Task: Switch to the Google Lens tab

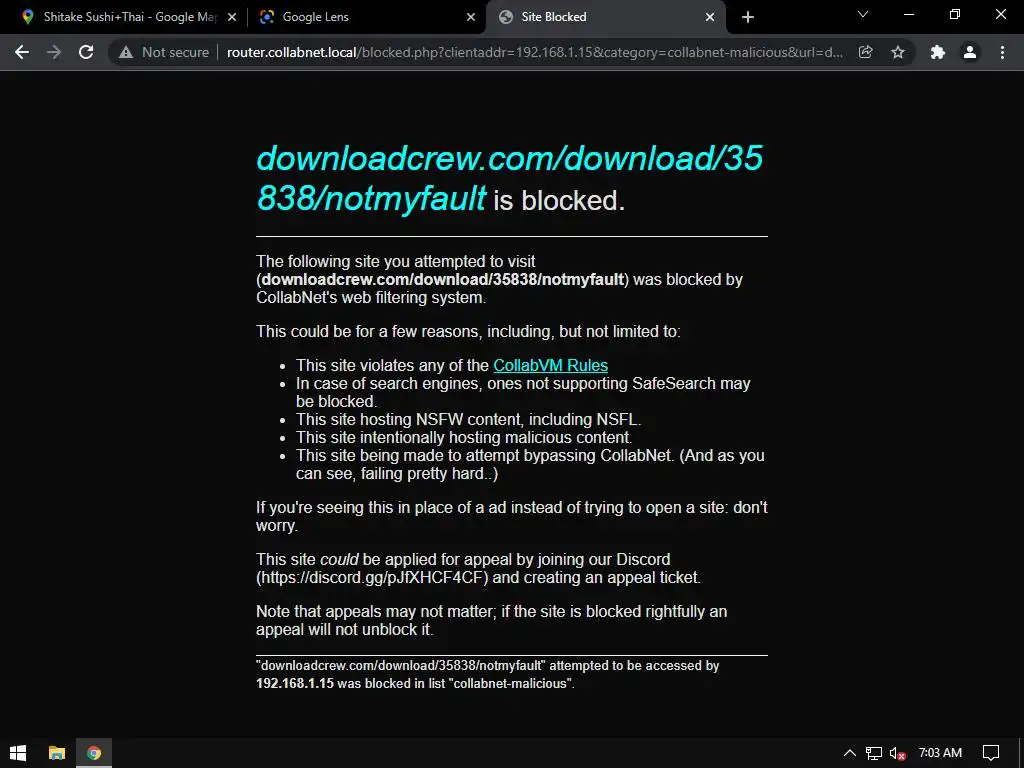Action: coord(367,17)
